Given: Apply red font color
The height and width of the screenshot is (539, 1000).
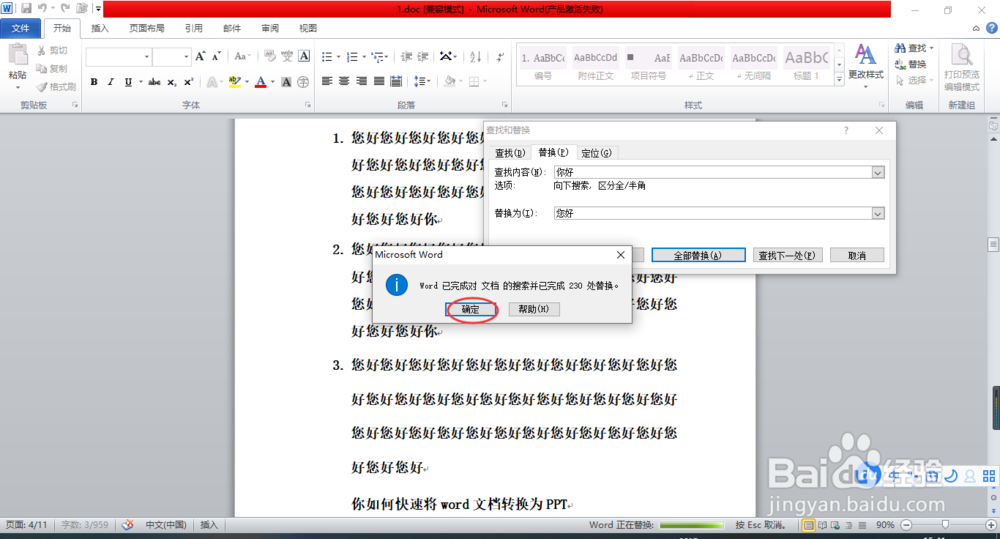Looking at the screenshot, I should click(260, 82).
